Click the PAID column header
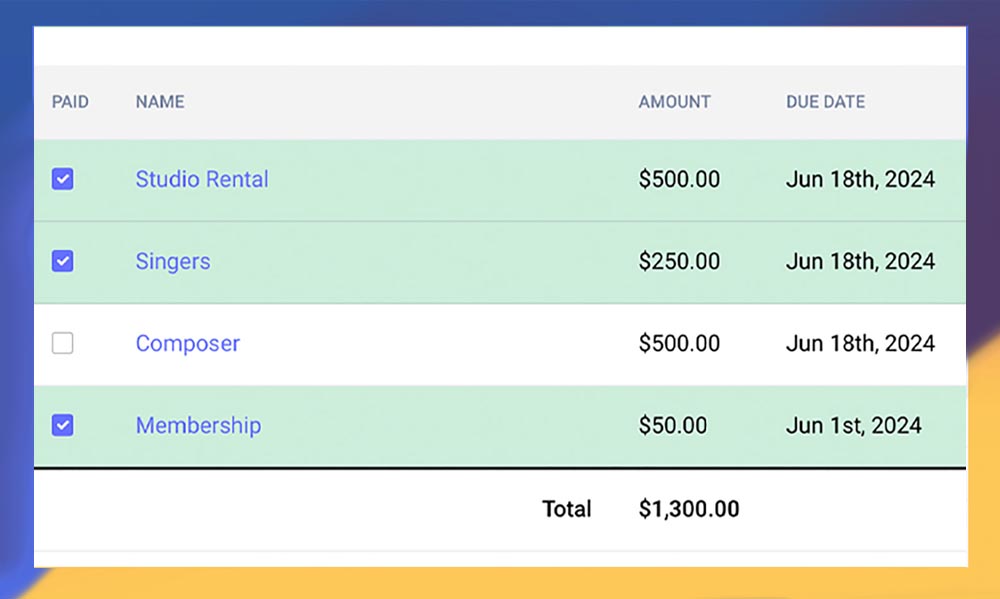 70,102
